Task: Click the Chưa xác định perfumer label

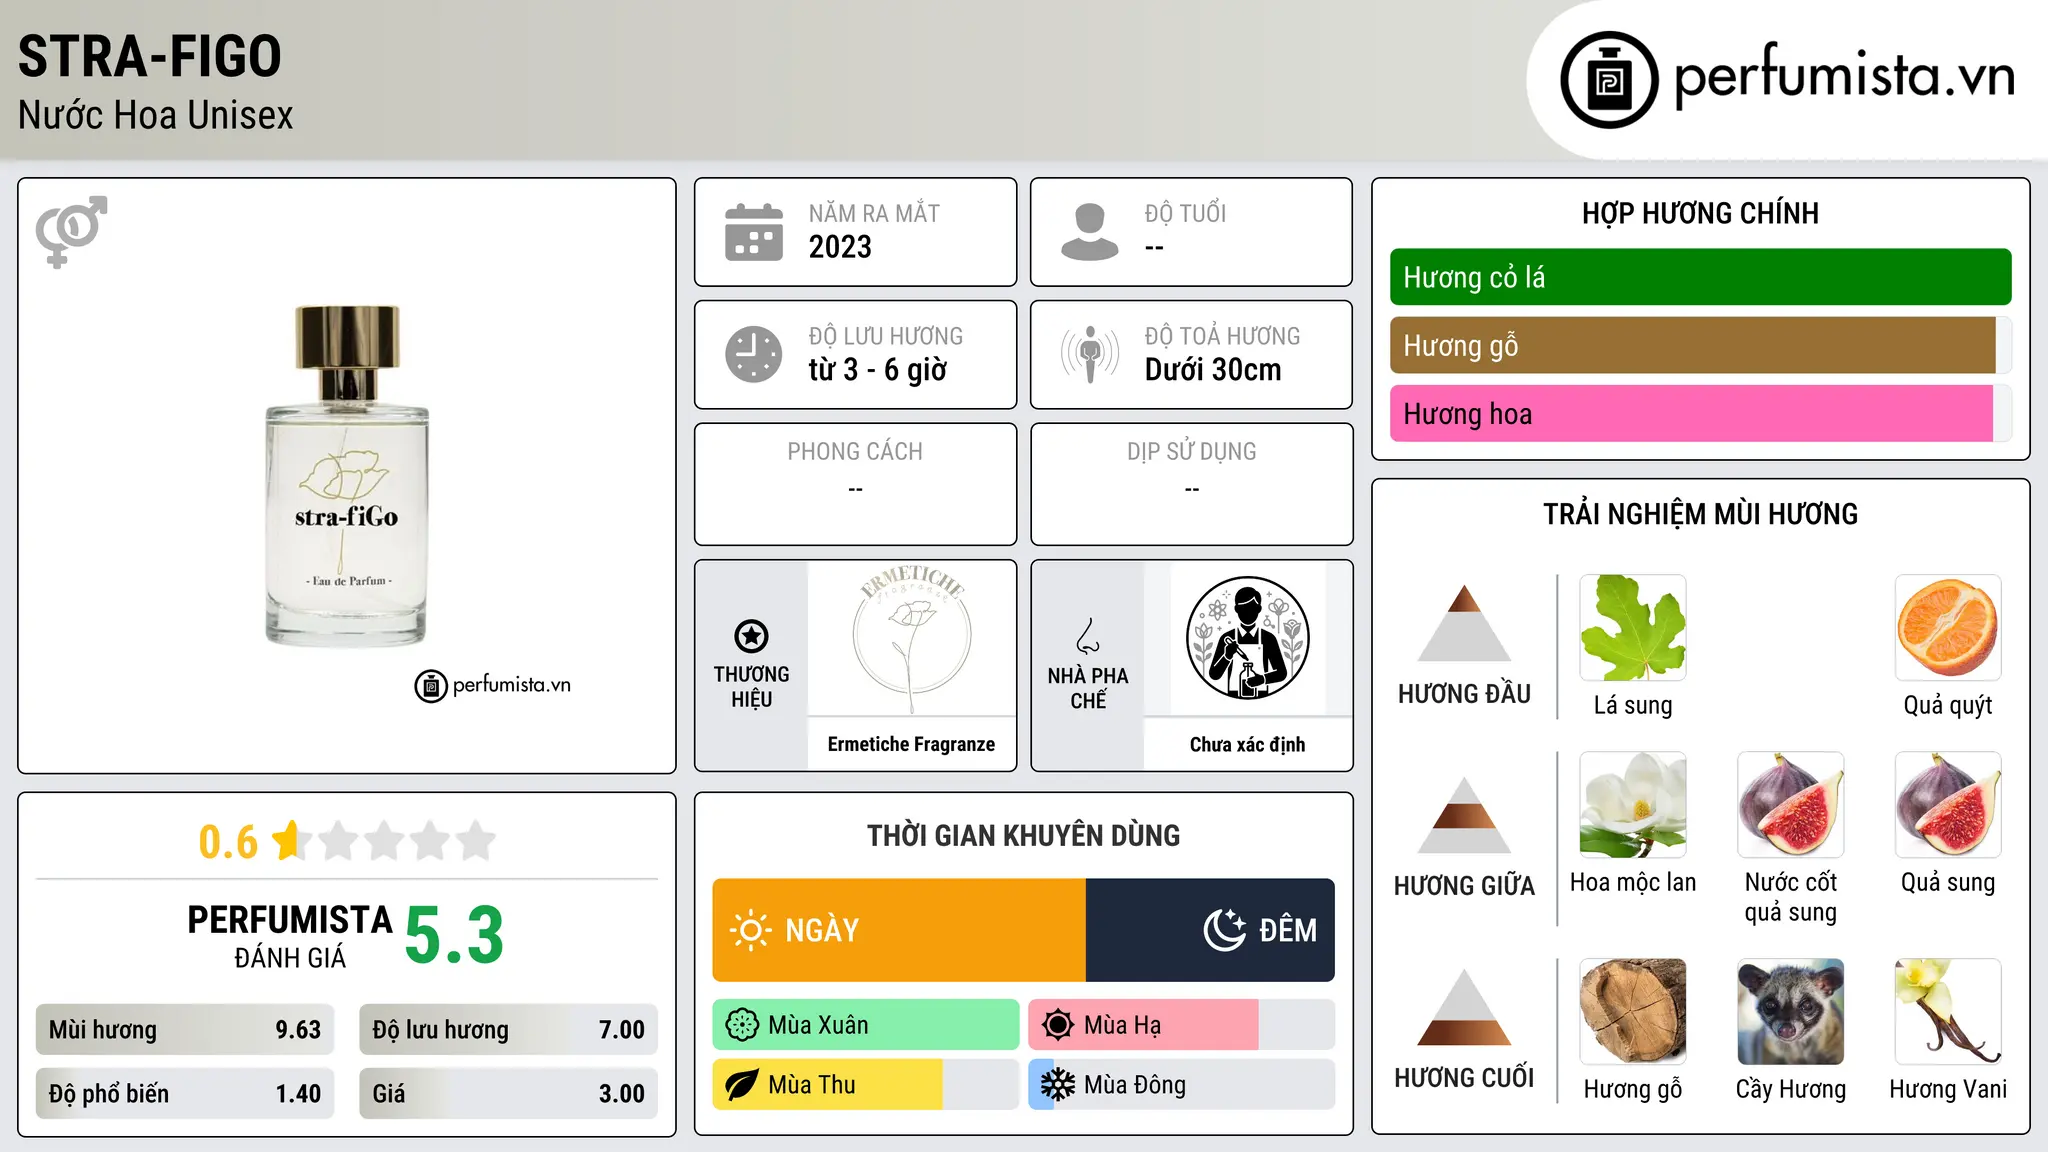Action: tap(1247, 744)
